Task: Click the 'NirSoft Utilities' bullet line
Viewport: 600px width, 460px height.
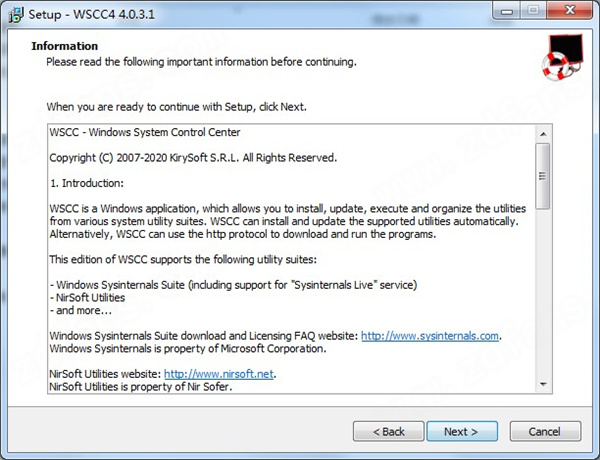Action: tap(87, 298)
